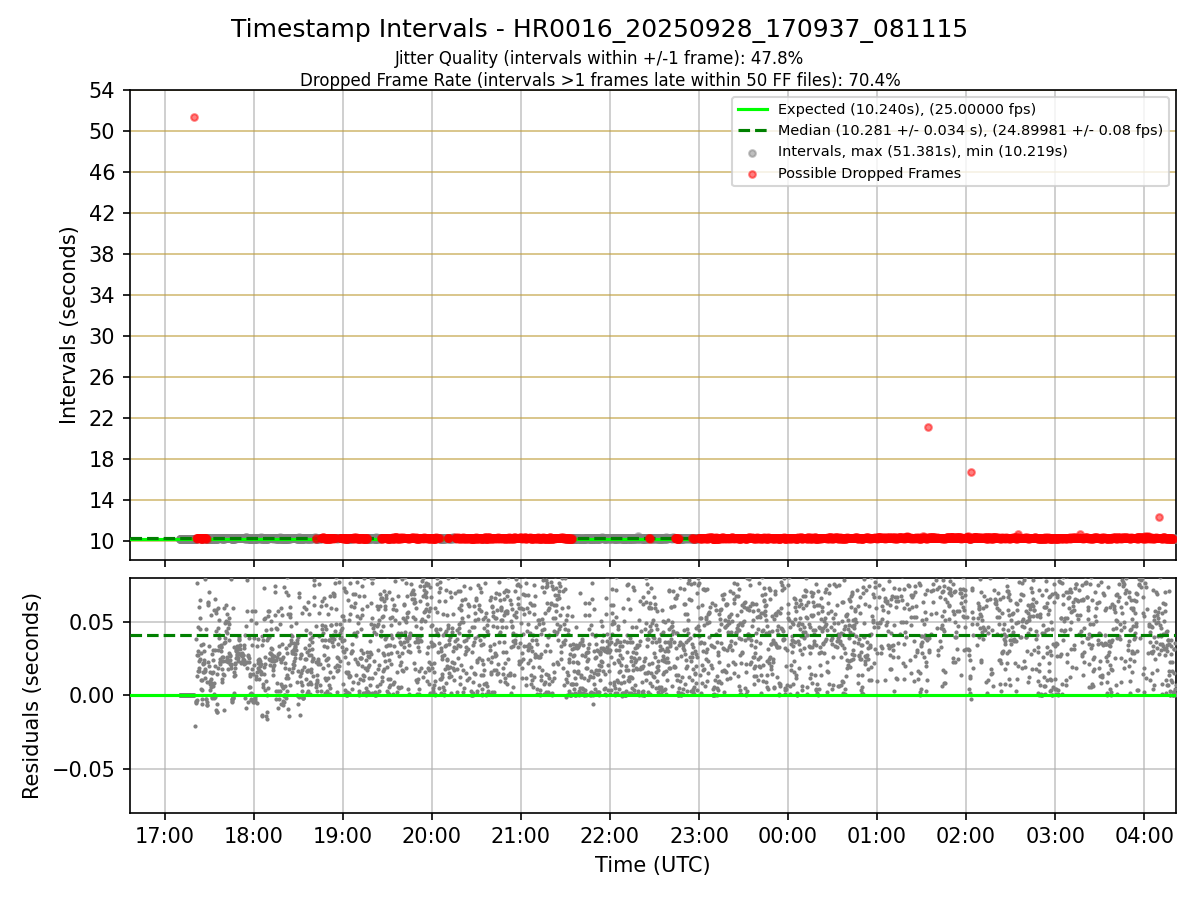Click the solid green line swatch in legend
This screenshot has width=1200, height=900.
(x=753, y=109)
